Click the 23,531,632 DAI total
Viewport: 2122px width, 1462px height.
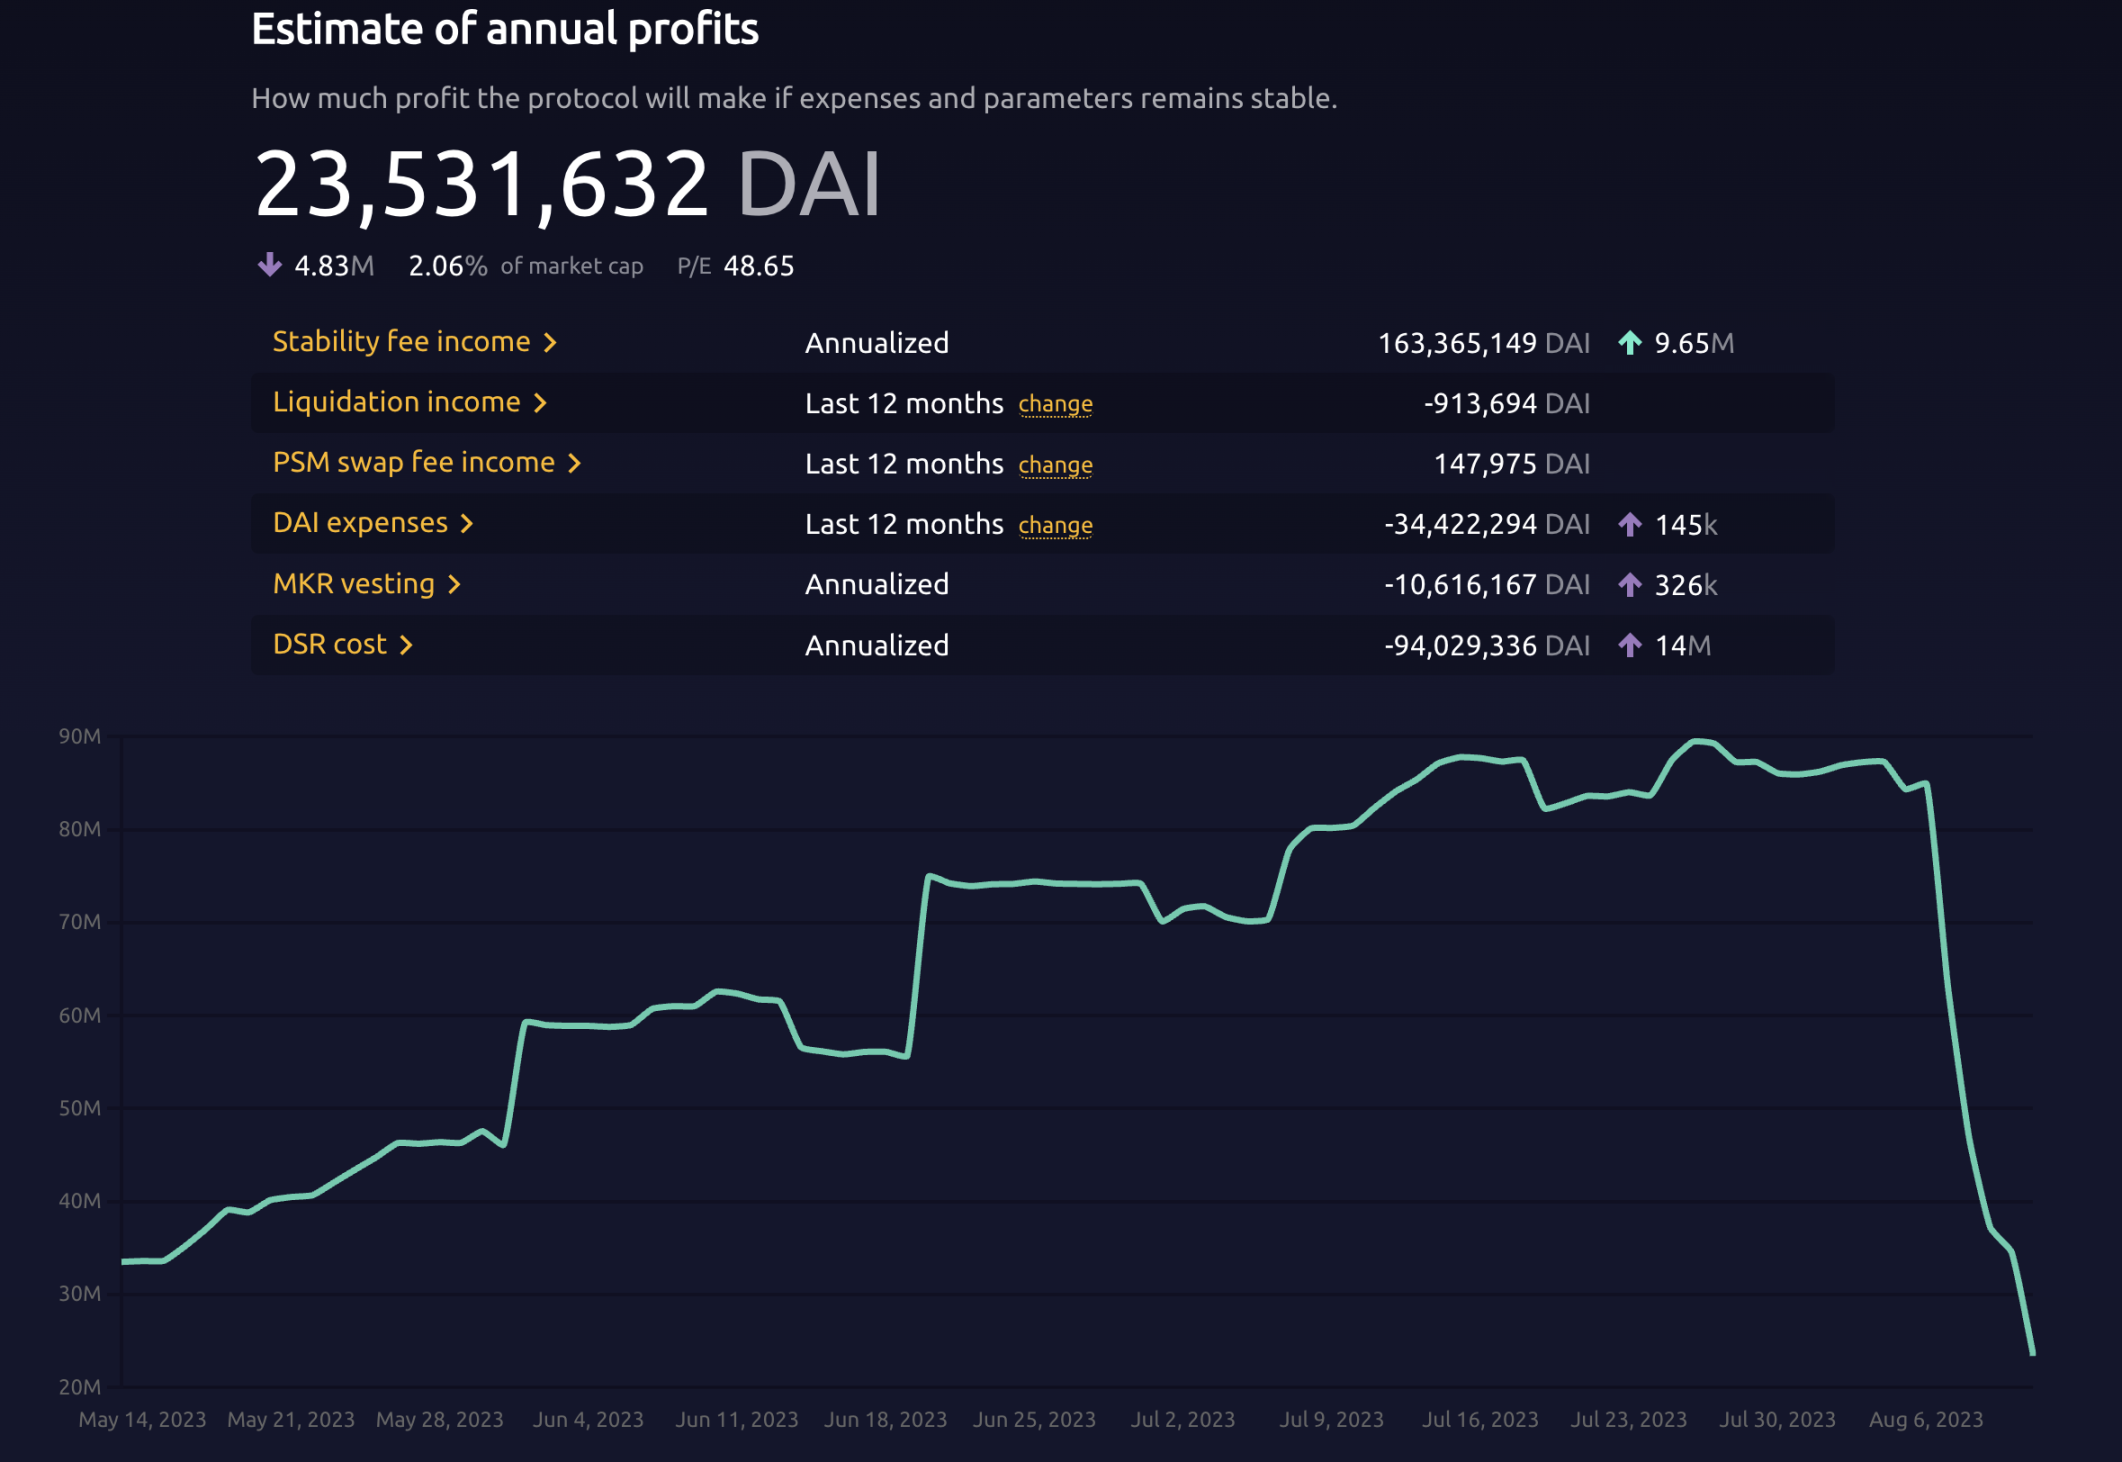[567, 186]
